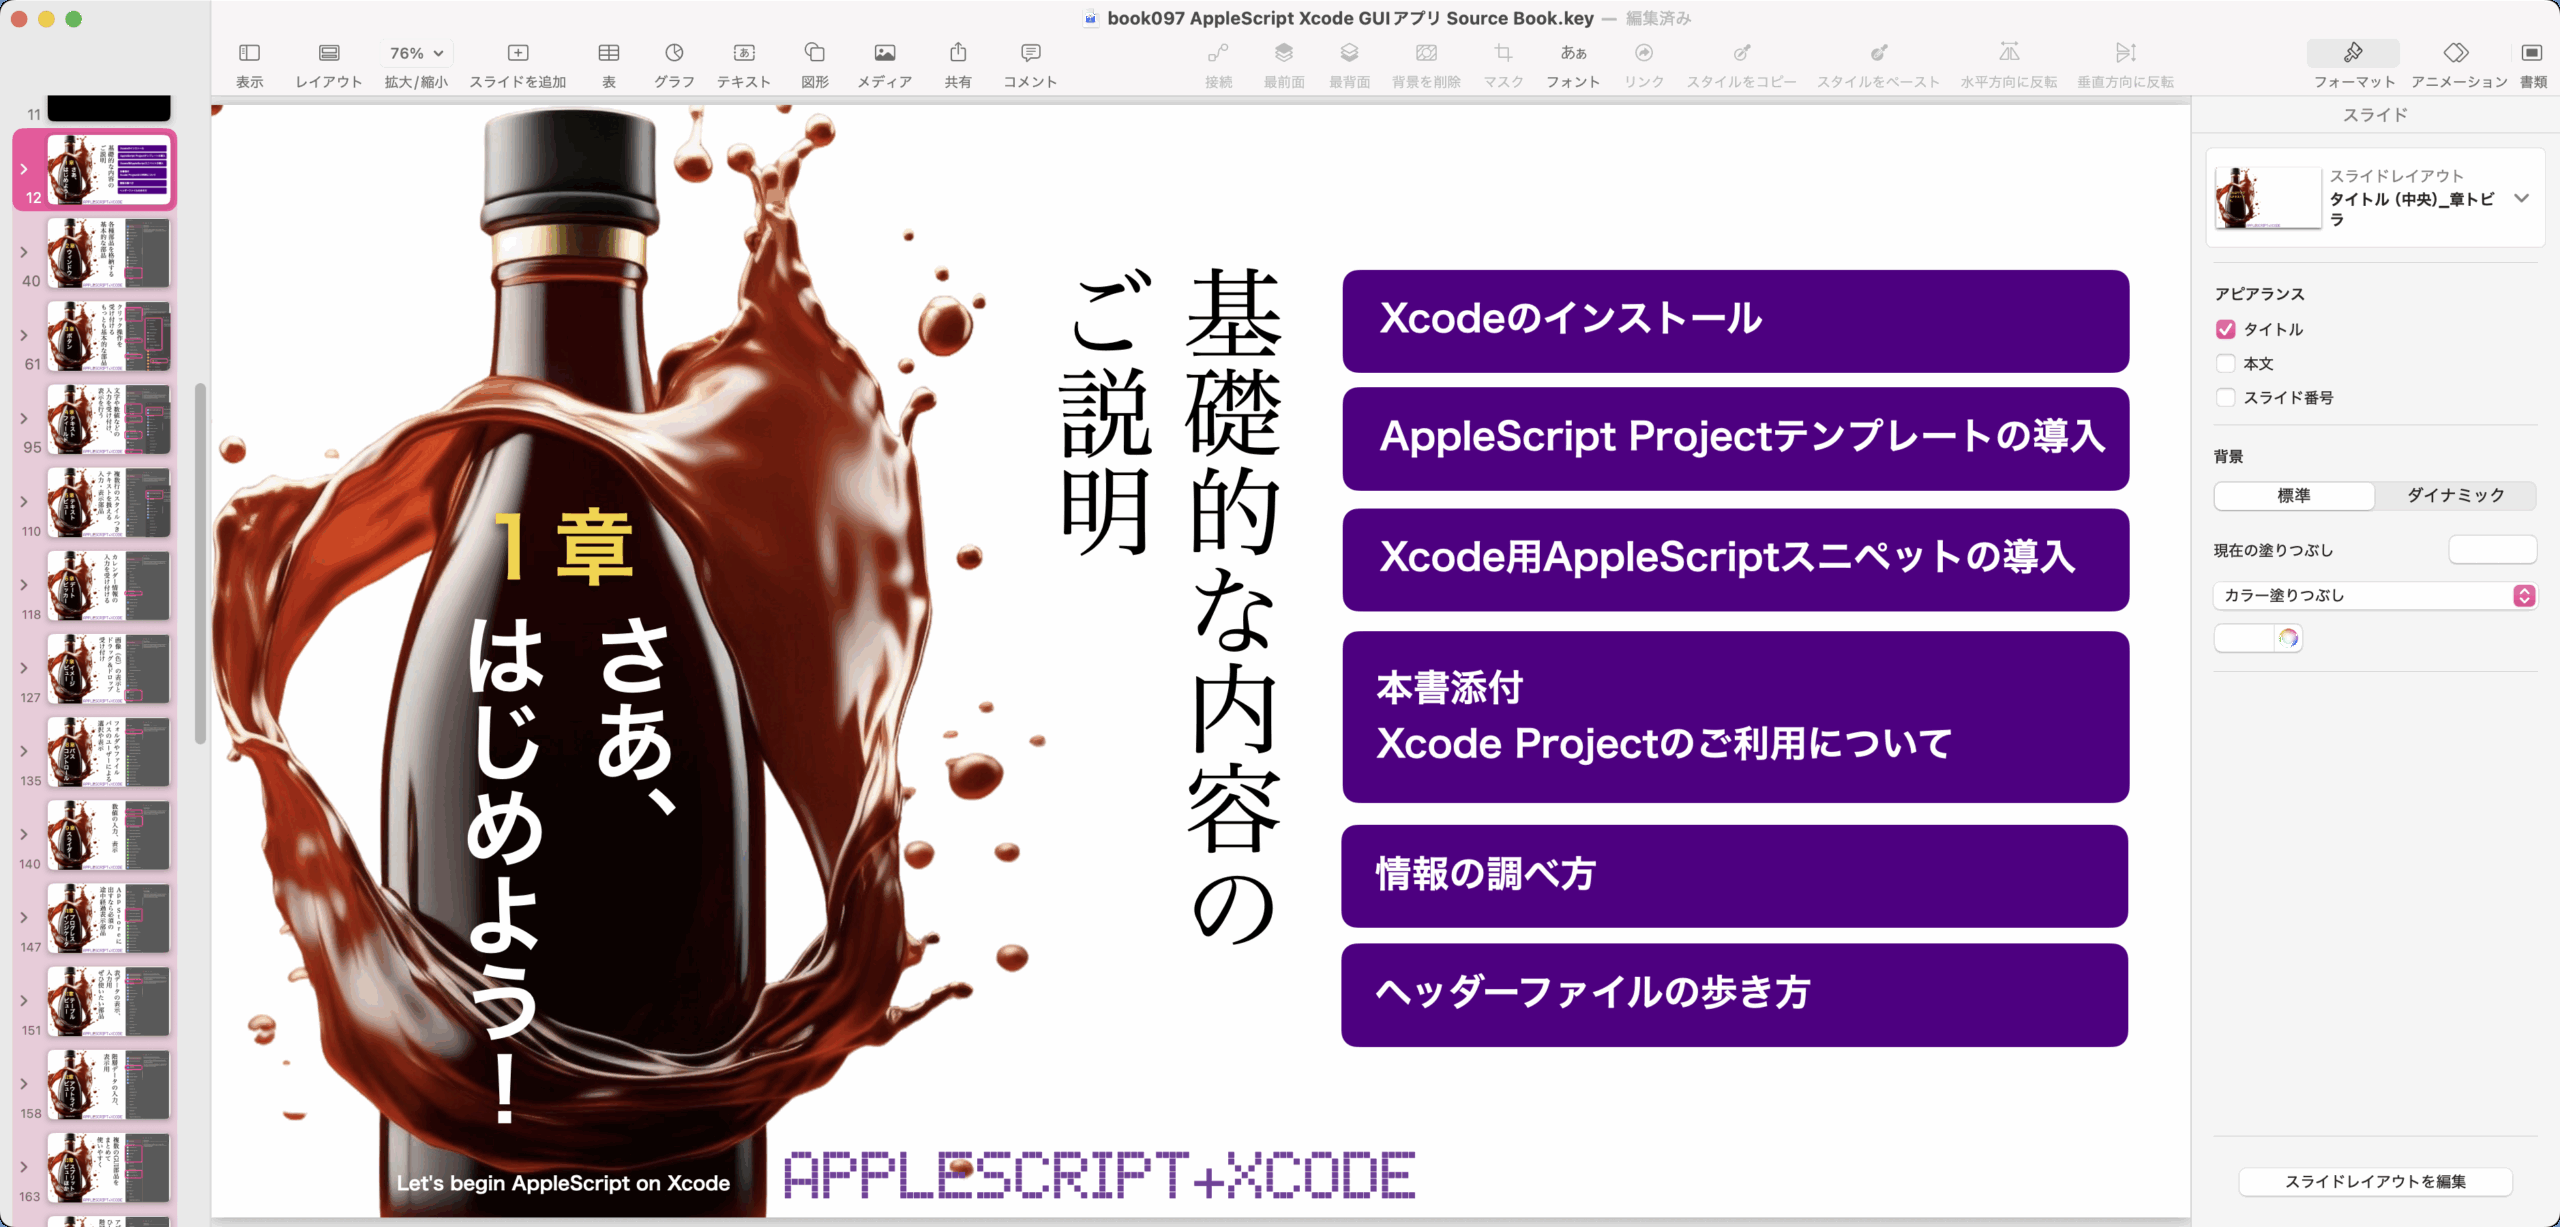Insert a chart with グラフ icon
The height and width of the screenshot is (1227, 2560).
point(675,53)
